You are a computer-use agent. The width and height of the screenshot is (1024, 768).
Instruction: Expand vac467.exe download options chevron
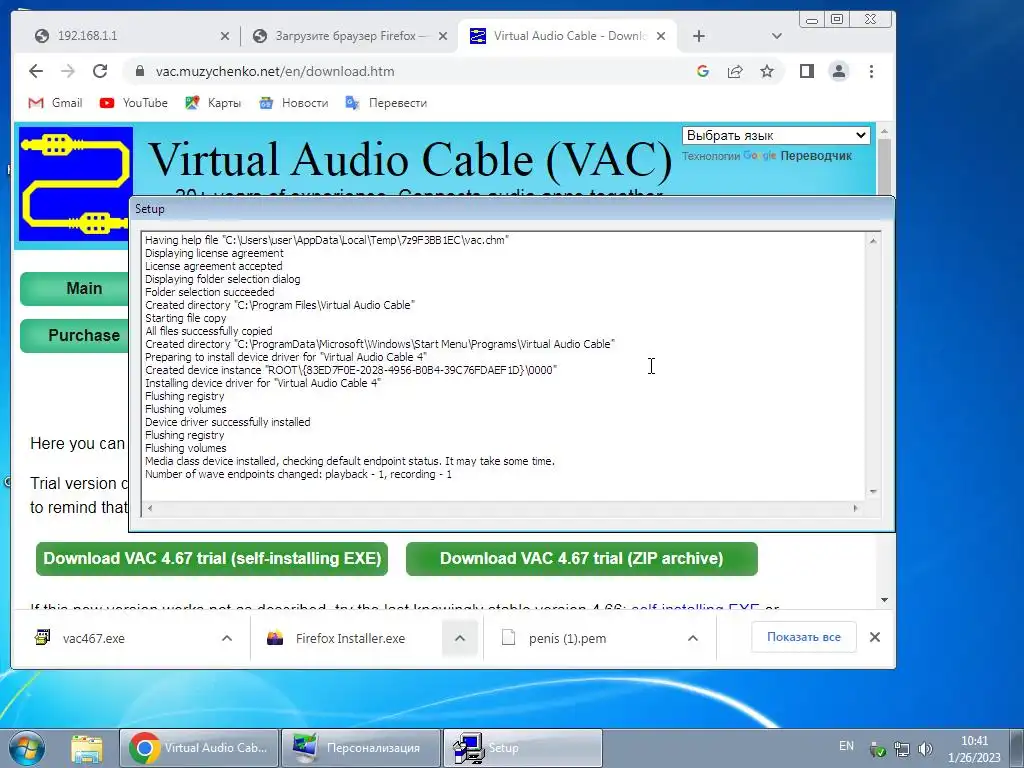(x=227, y=638)
